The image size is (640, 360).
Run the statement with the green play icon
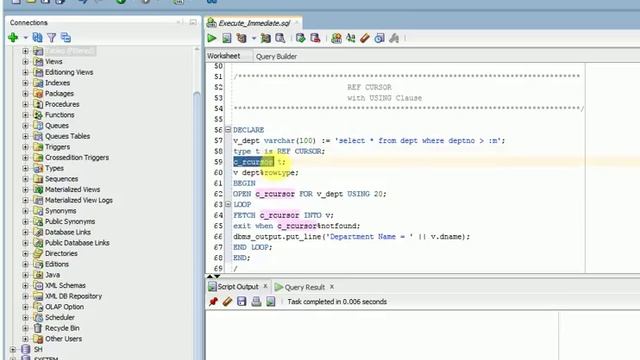211,38
